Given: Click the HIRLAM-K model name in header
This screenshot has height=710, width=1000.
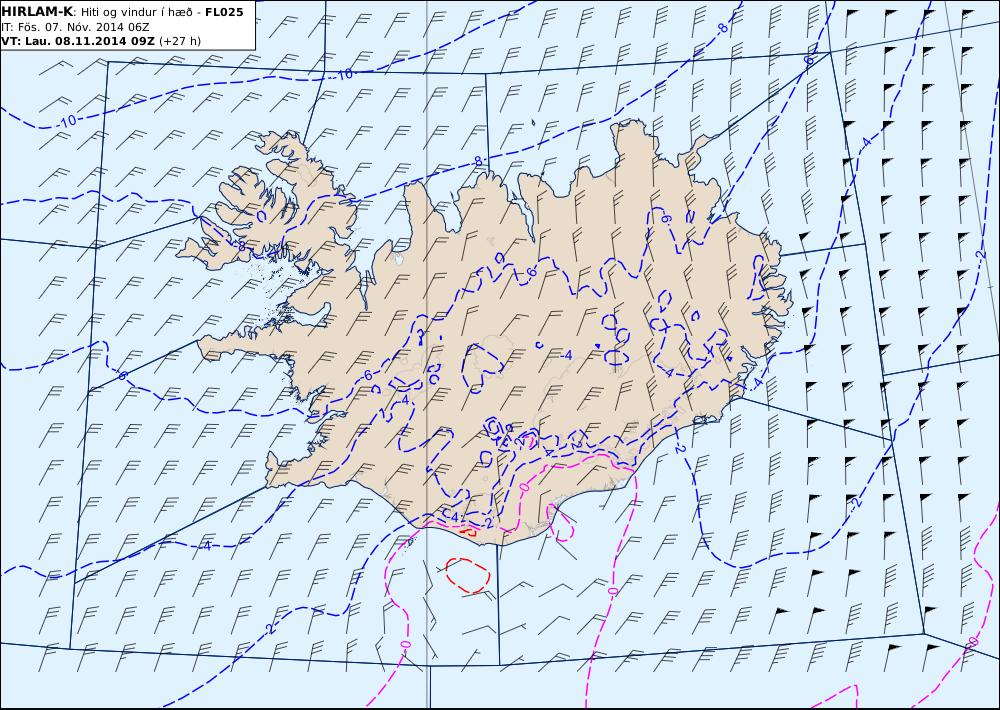Looking at the screenshot, I should 38,12.
